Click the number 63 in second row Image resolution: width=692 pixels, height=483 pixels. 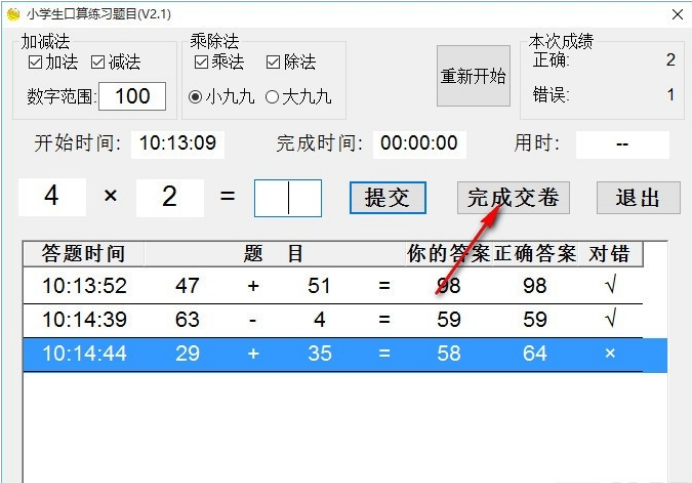click(187, 320)
